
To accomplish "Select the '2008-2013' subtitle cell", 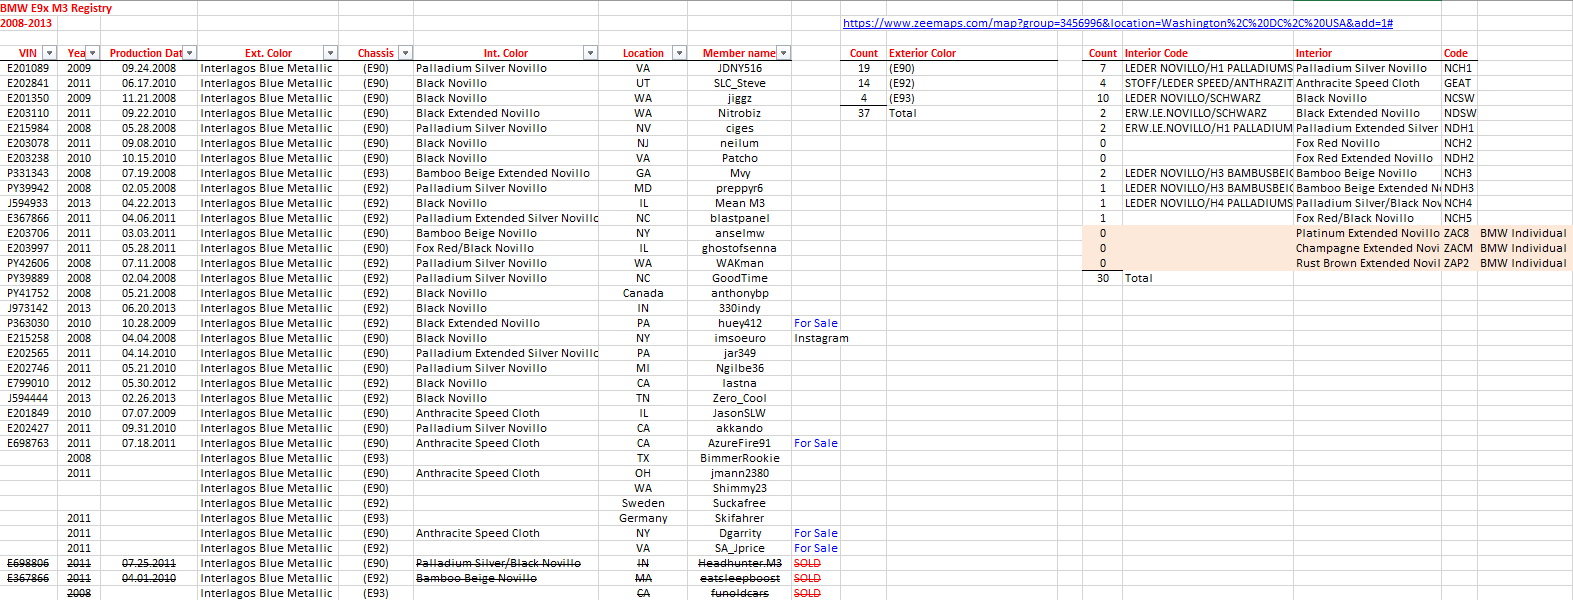I will 26,23.
